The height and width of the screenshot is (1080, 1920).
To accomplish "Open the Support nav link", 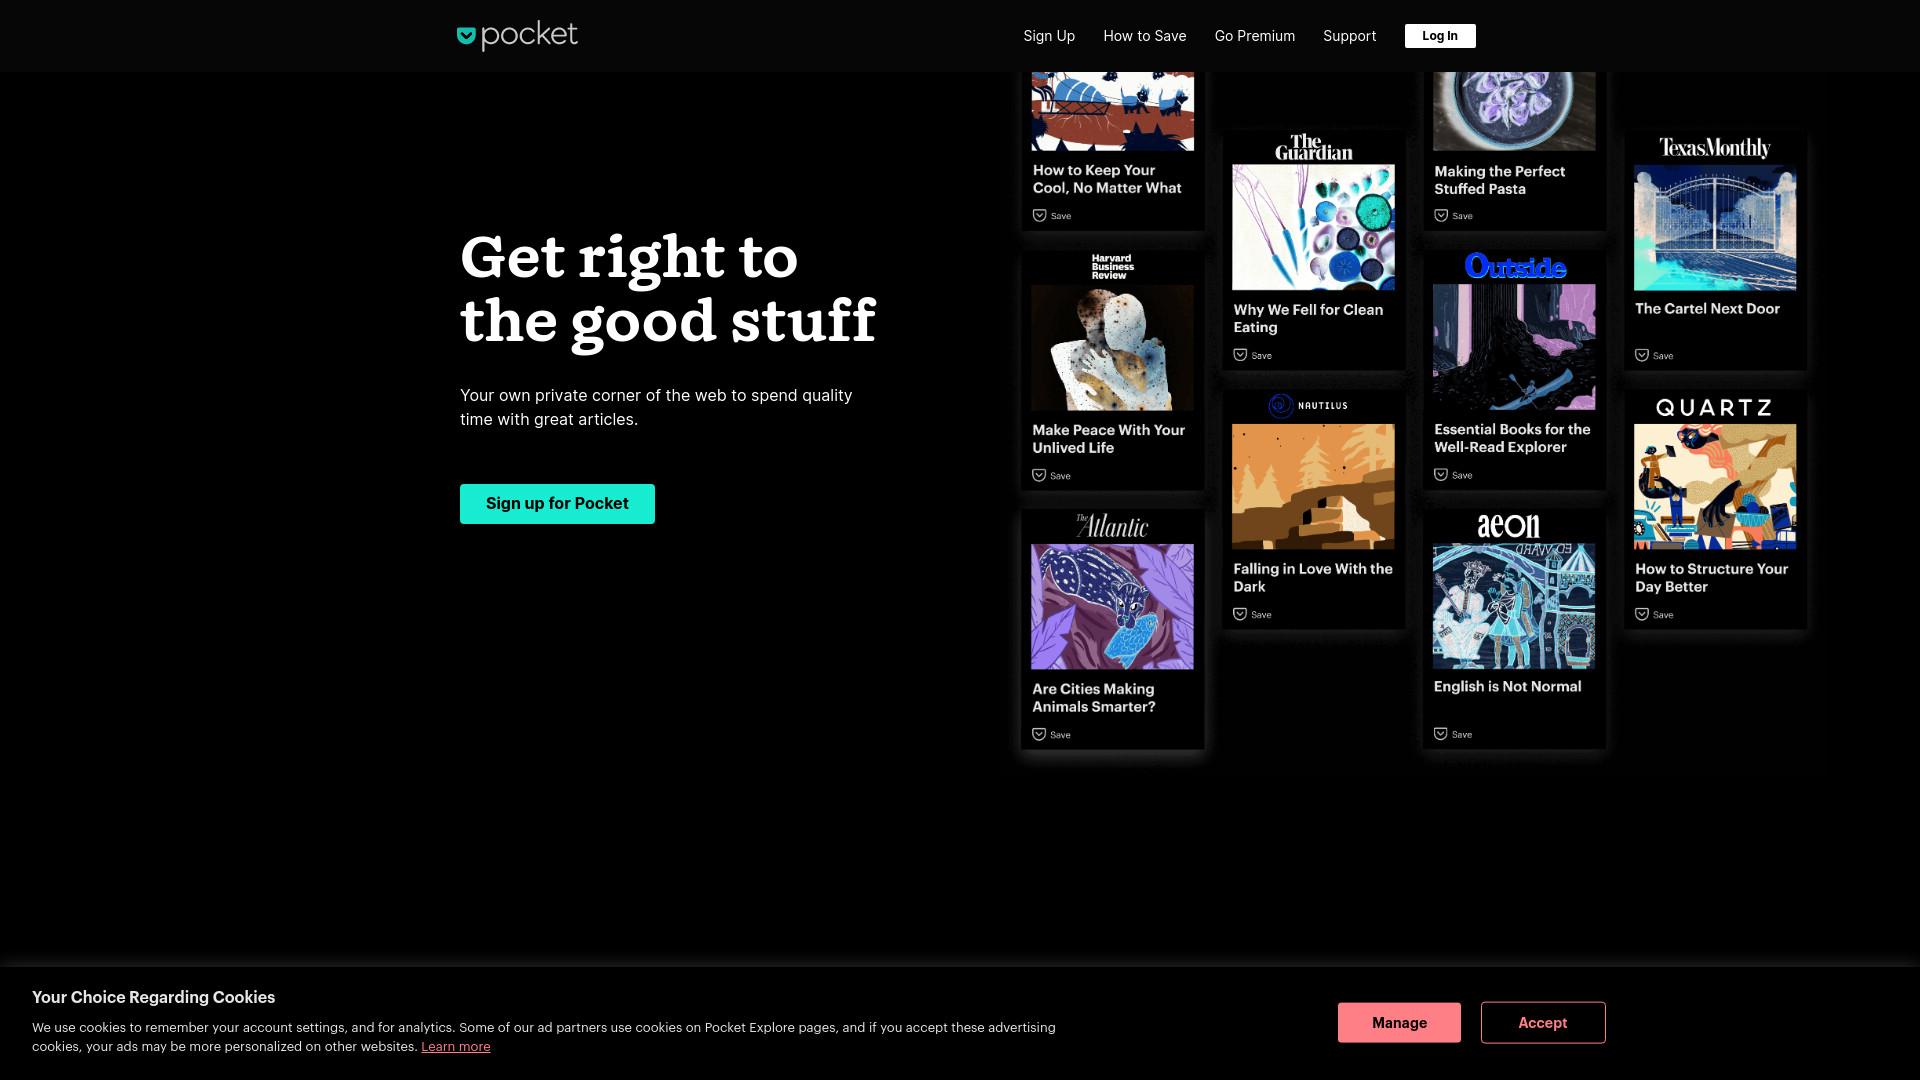I will (1349, 36).
